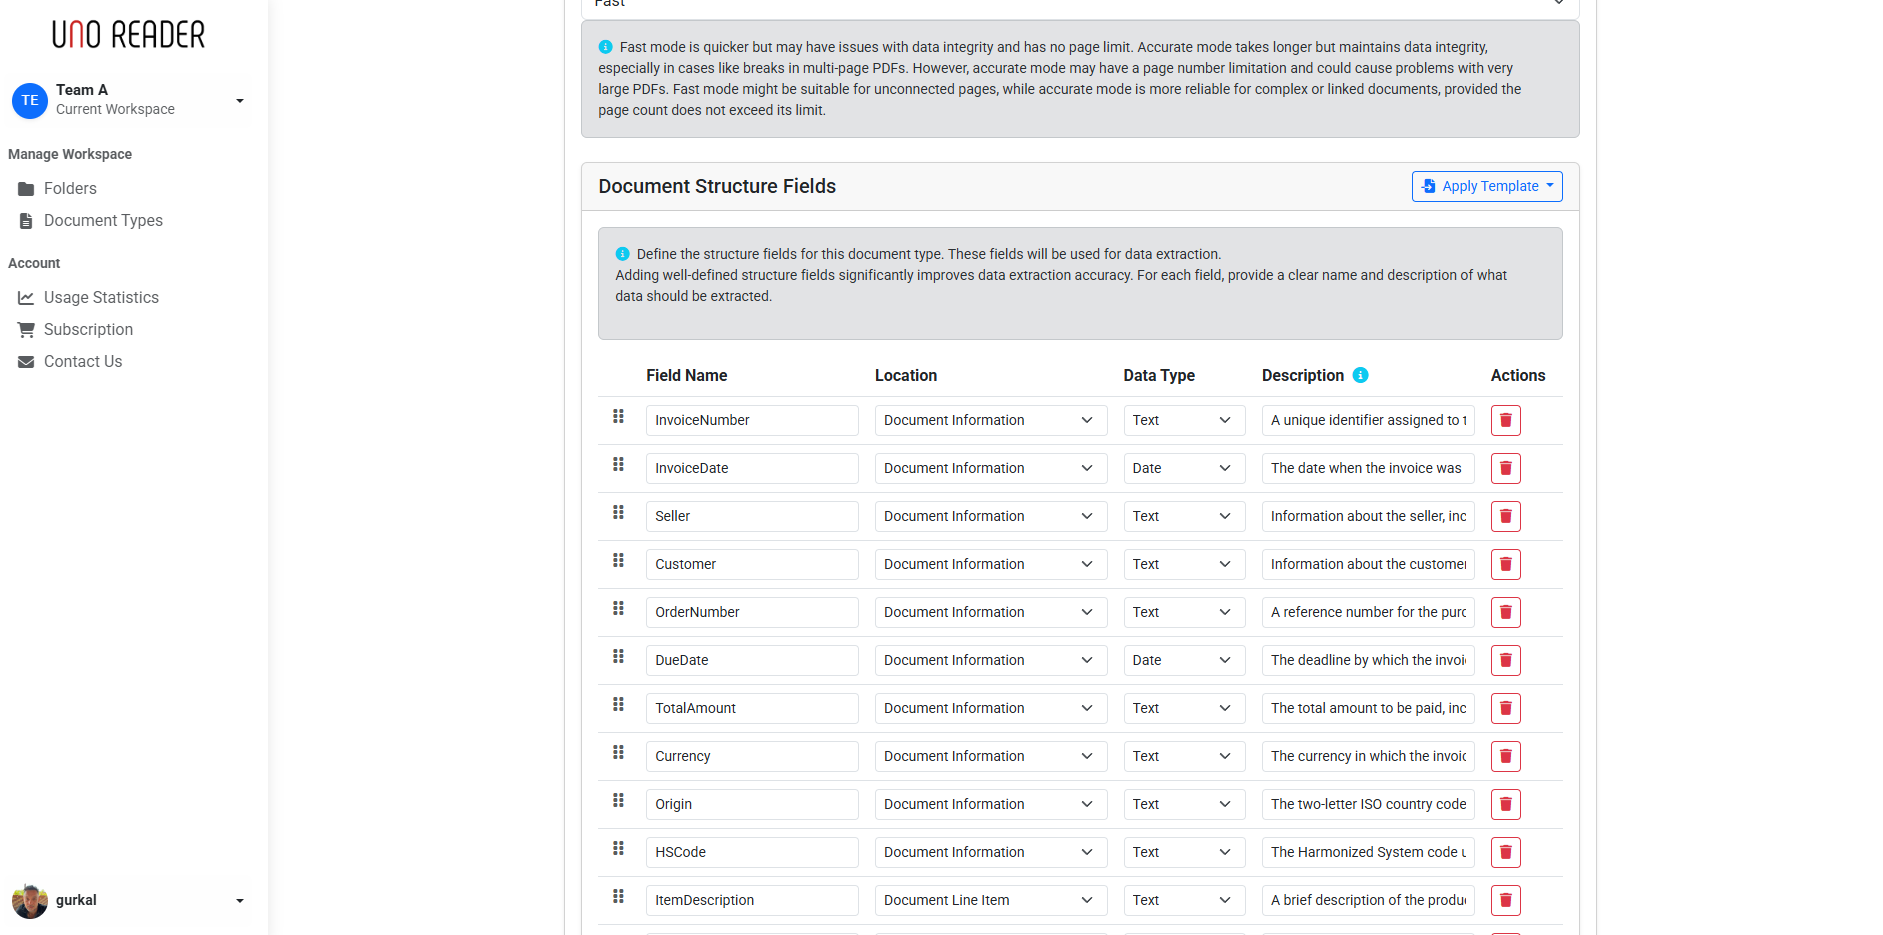Open Location dropdown for the Customer field
Screen dimensions: 1883x935
(991, 564)
